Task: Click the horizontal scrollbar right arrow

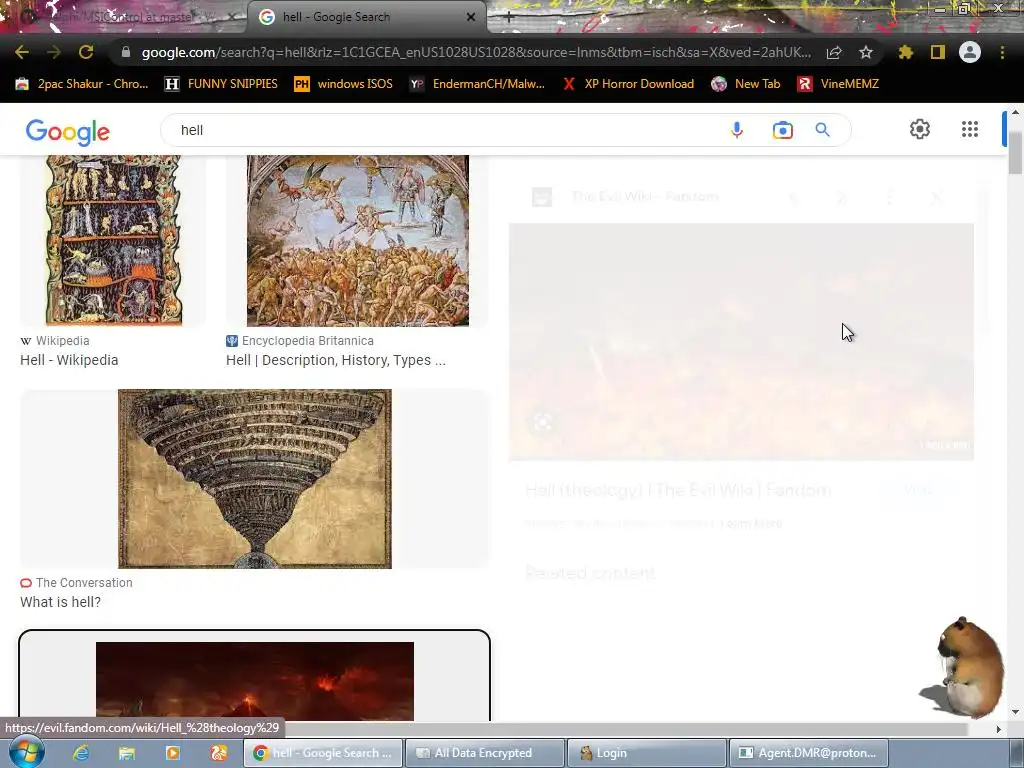Action: point(999,729)
